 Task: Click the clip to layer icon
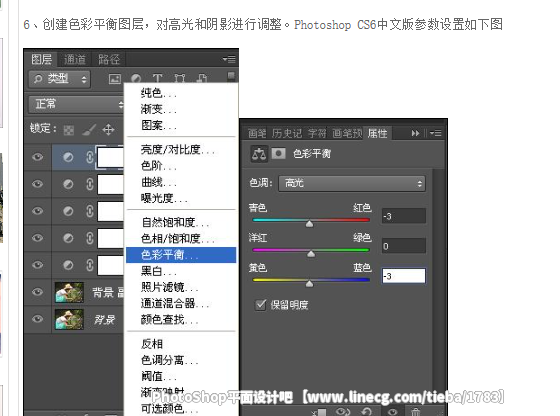tap(319, 412)
